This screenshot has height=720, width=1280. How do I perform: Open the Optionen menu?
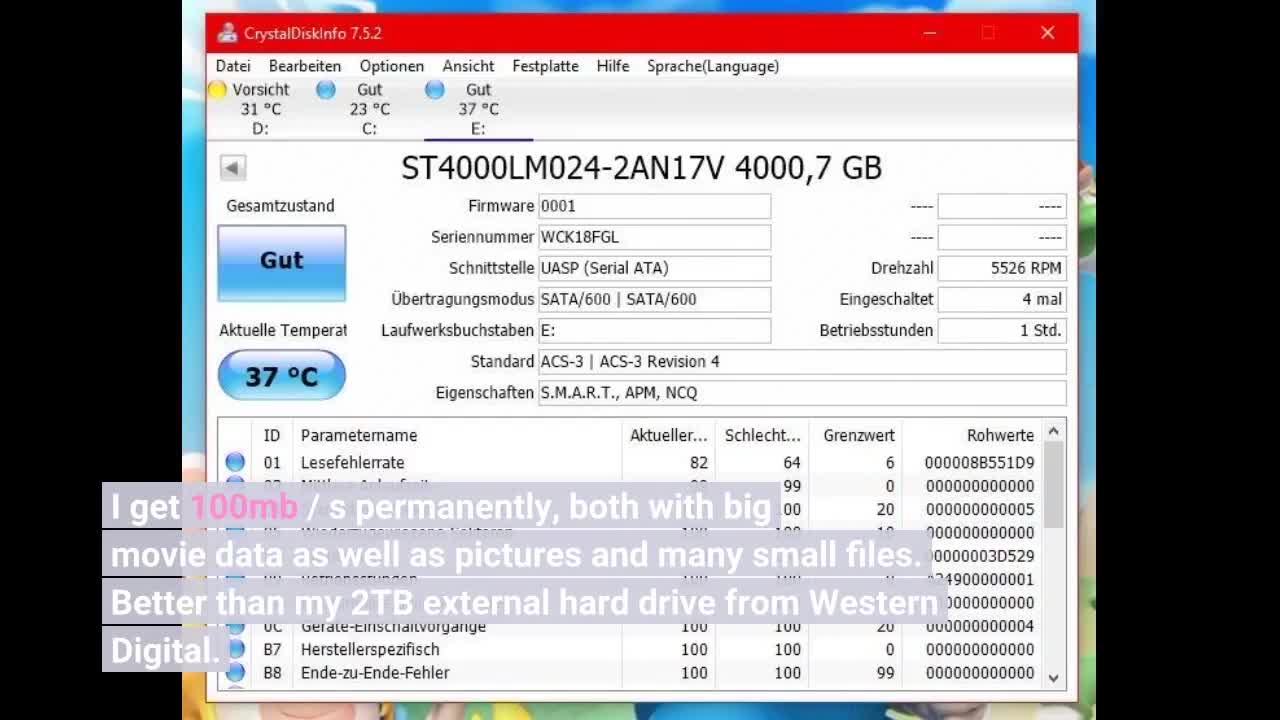392,66
